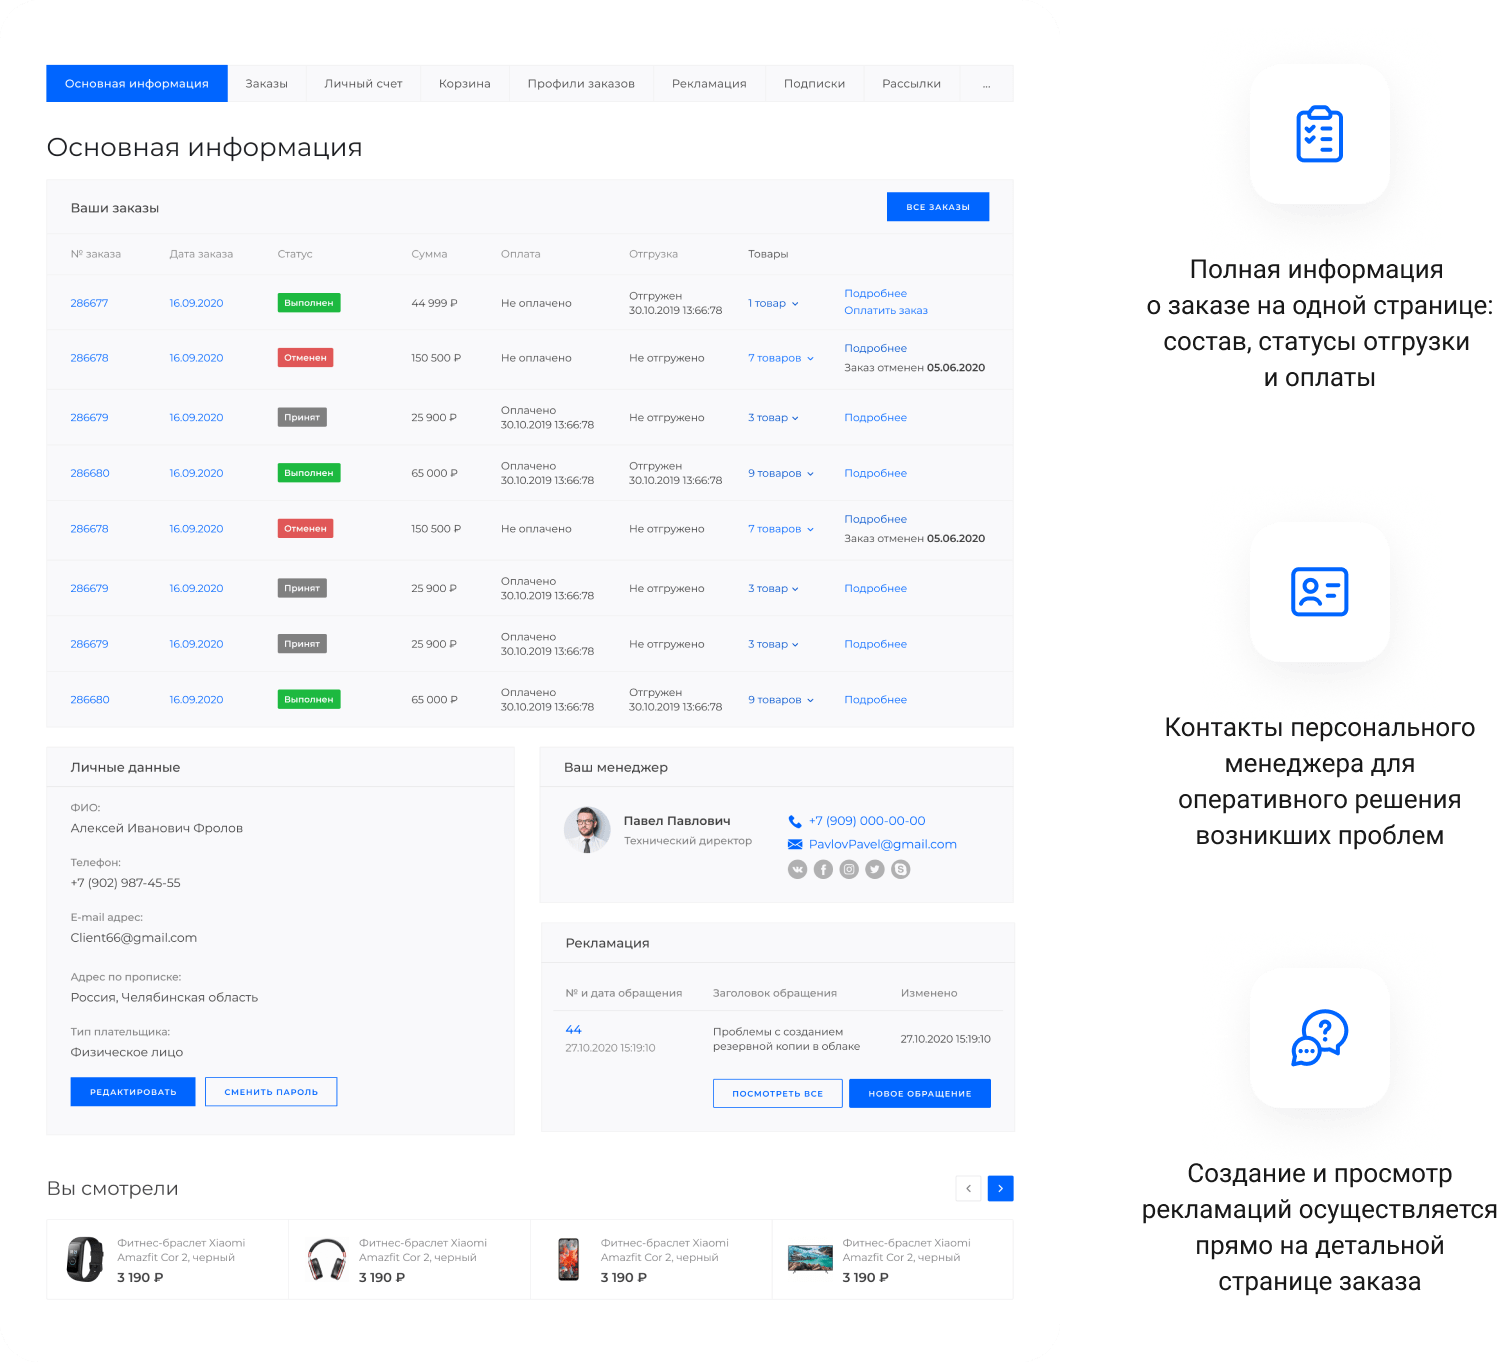Viewport: 1500px width, 1362px height.
Task: Expand the "1 товар" list for order 286677
Action: pyautogui.click(x=773, y=303)
